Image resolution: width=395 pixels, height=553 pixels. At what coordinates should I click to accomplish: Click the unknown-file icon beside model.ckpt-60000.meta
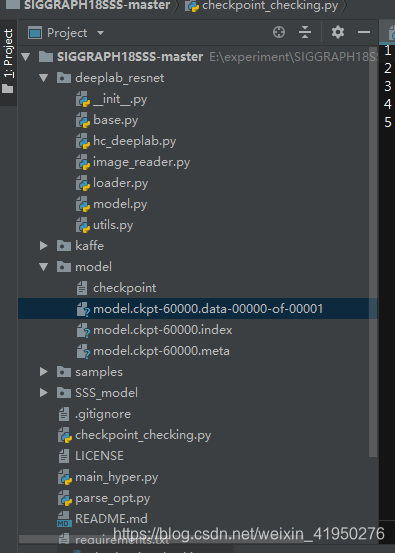[x=83, y=351]
